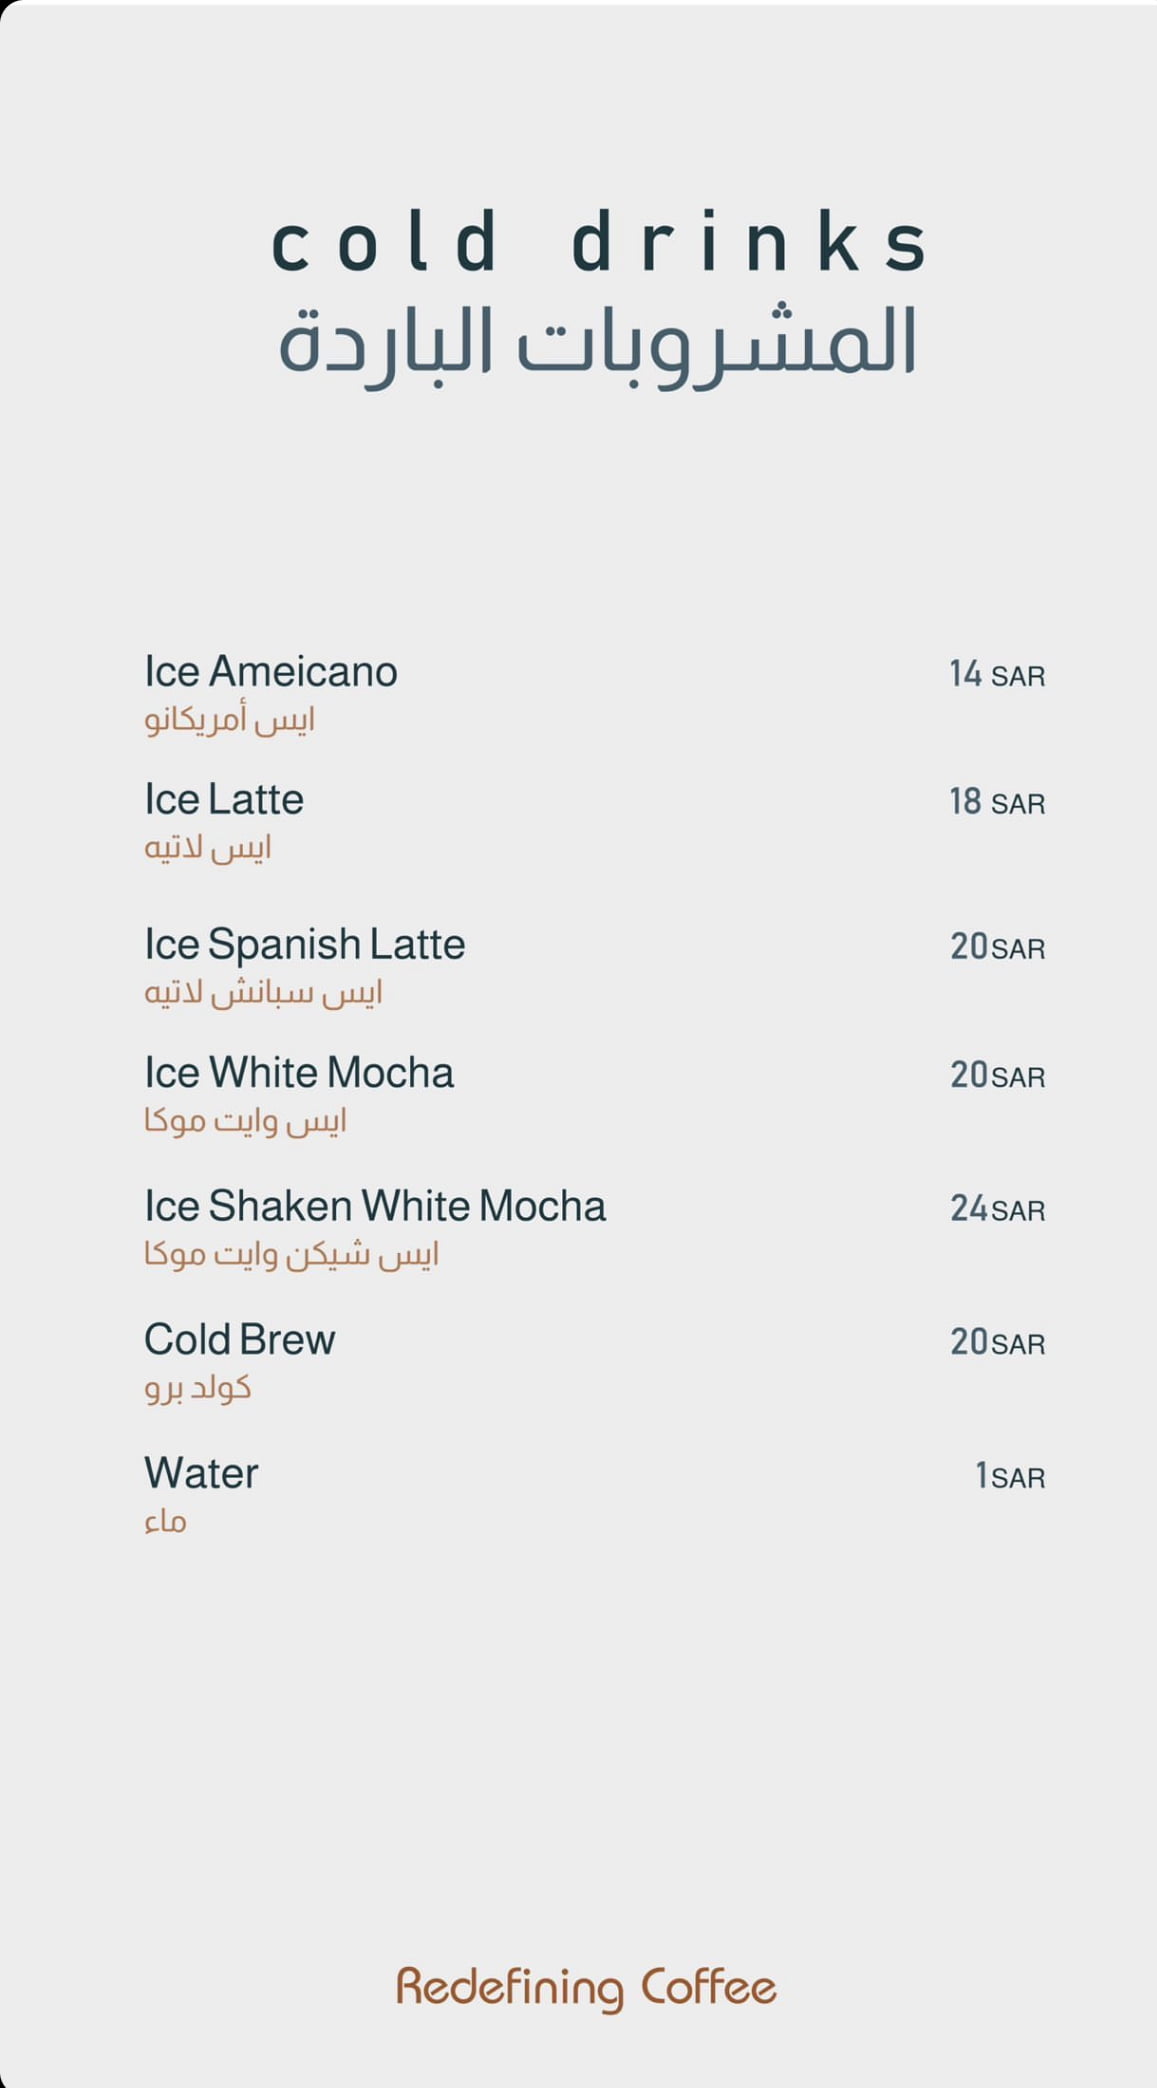This screenshot has width=1157, height=2088.
Task: Open the "Redefining Coffee" footer text
Action: [x=586, y=1988]
